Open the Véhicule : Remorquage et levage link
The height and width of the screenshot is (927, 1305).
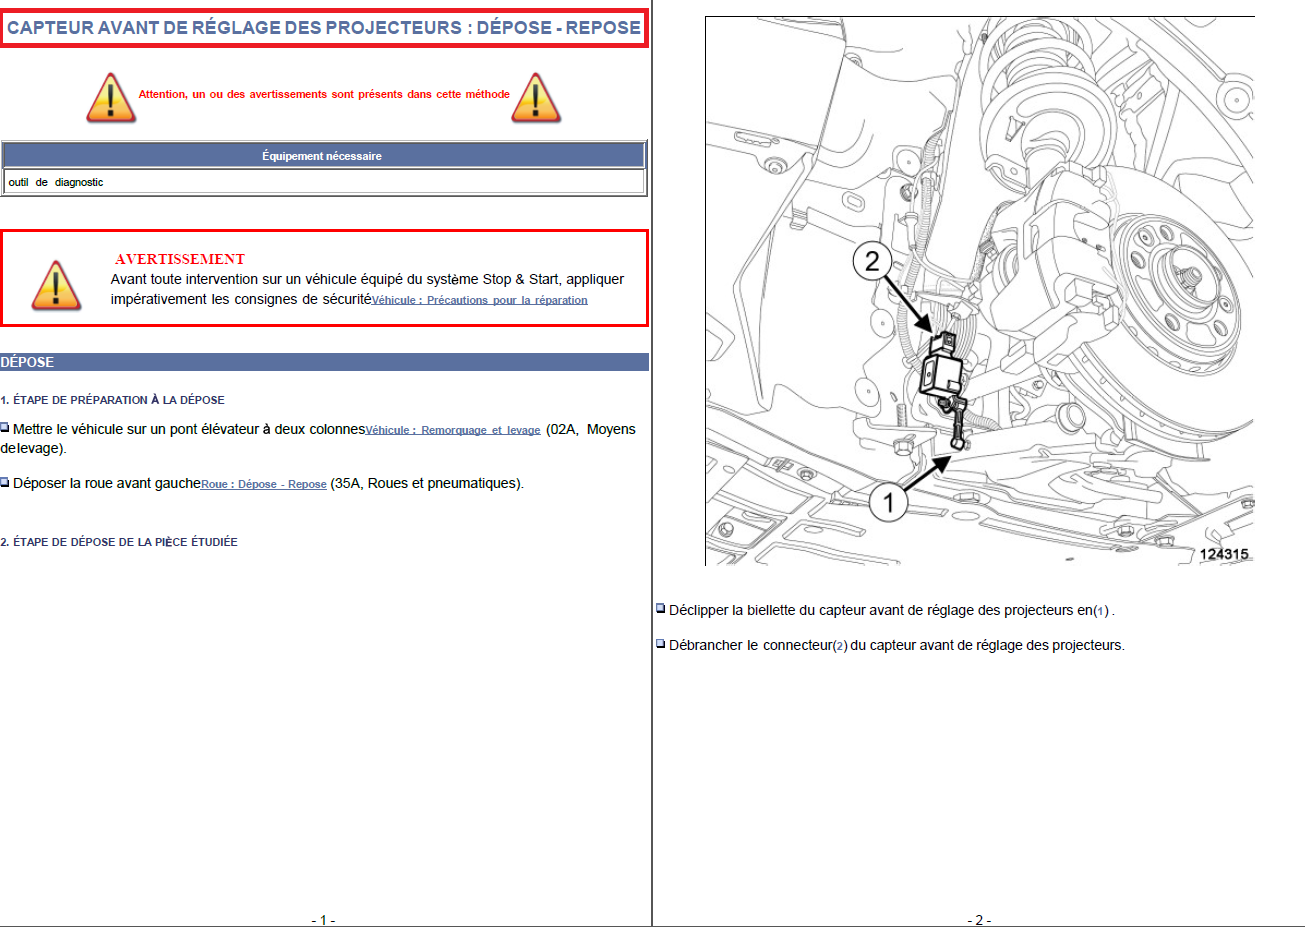tap(453, 430)
